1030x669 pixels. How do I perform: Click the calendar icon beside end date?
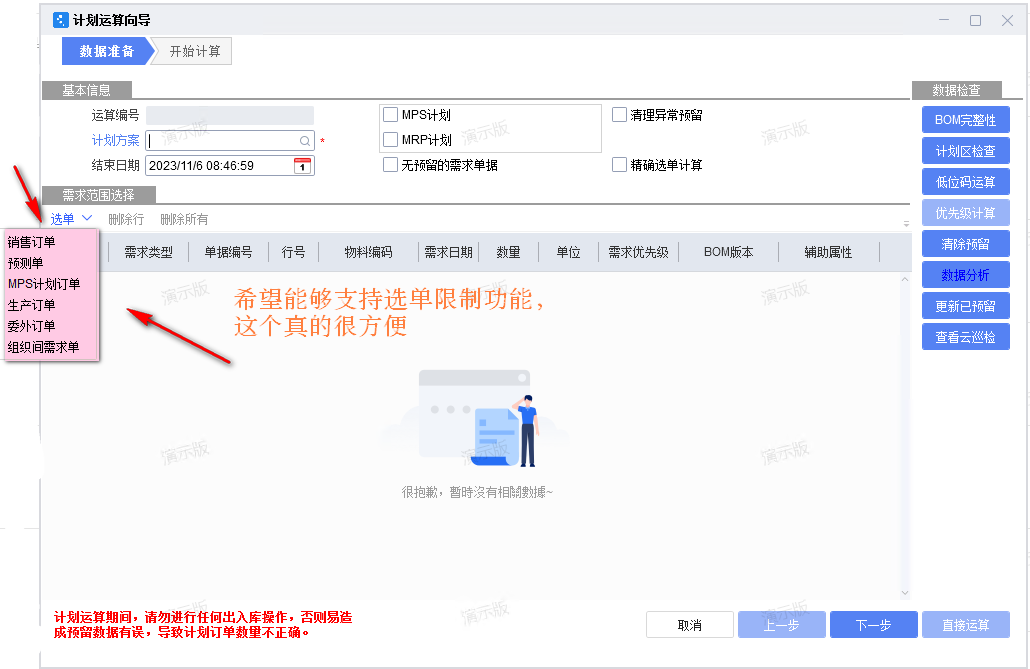[302, 166]
